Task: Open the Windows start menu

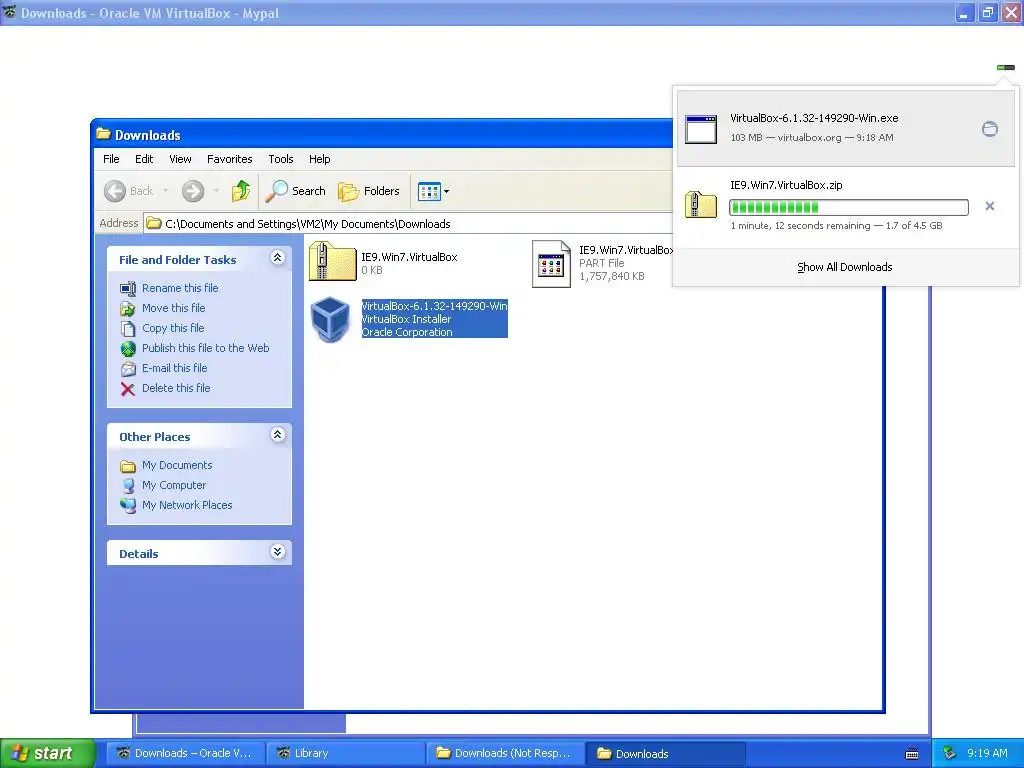Action: (47, 753)
